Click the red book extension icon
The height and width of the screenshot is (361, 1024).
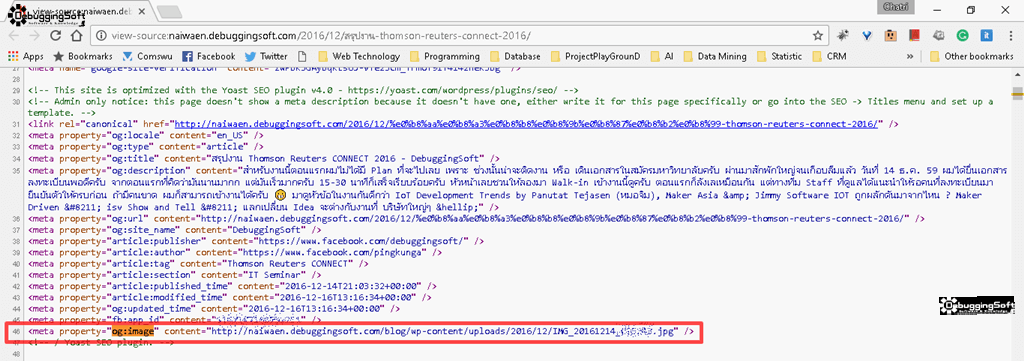(914, 35)
